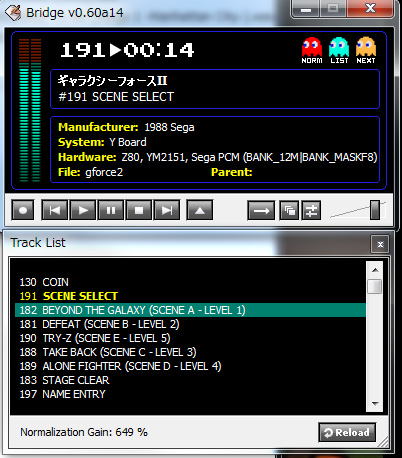
Task: Click the Reload button
Action: pyautogui.click(x=347, y=432)
